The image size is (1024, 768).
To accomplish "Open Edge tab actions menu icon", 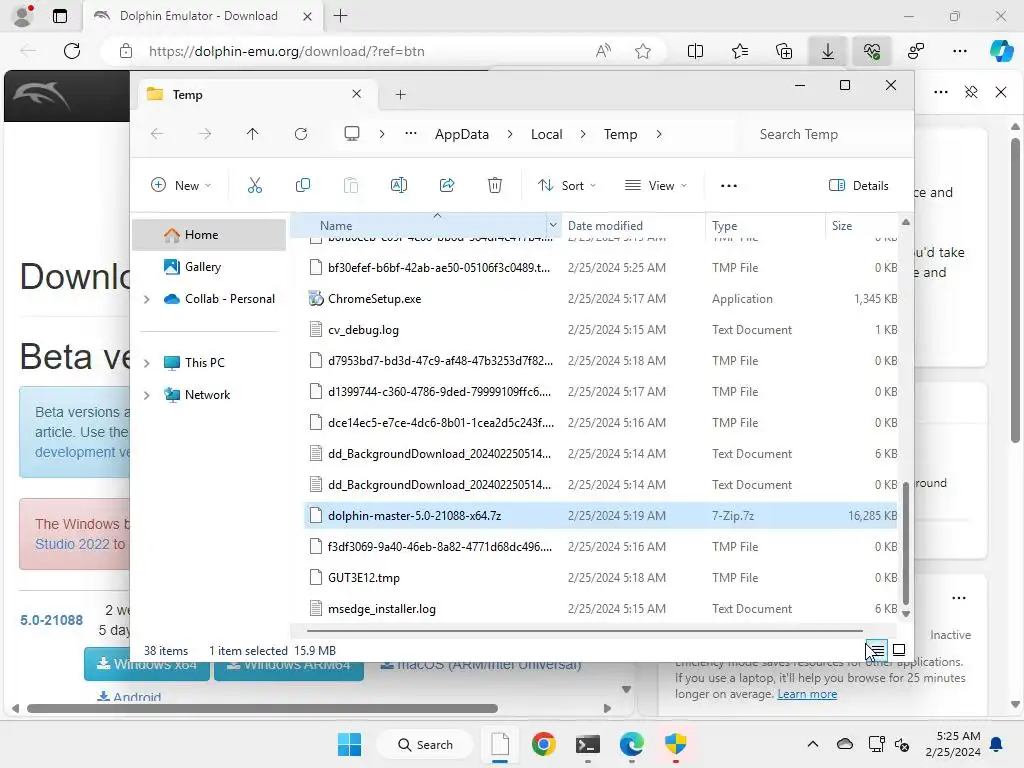I will click(59, 16).
